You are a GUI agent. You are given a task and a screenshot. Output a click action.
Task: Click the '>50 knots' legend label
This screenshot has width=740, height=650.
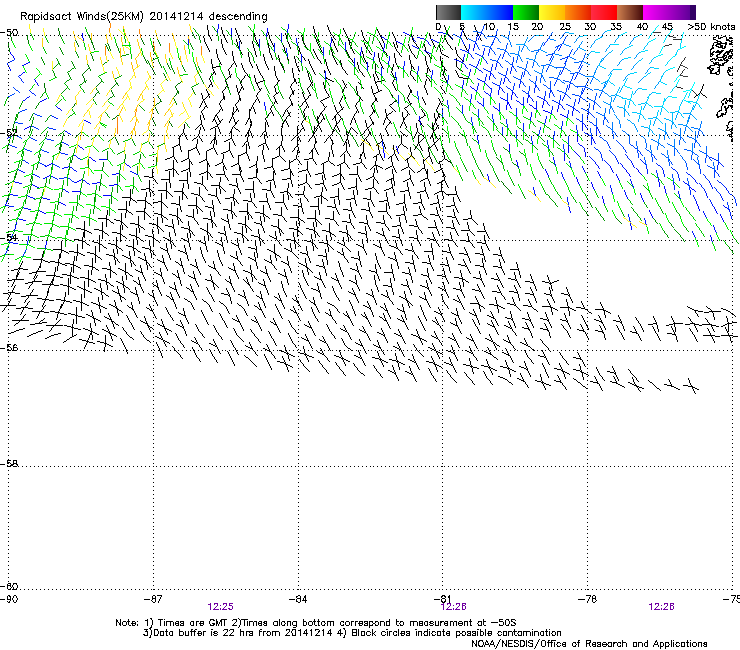(711, 27)
